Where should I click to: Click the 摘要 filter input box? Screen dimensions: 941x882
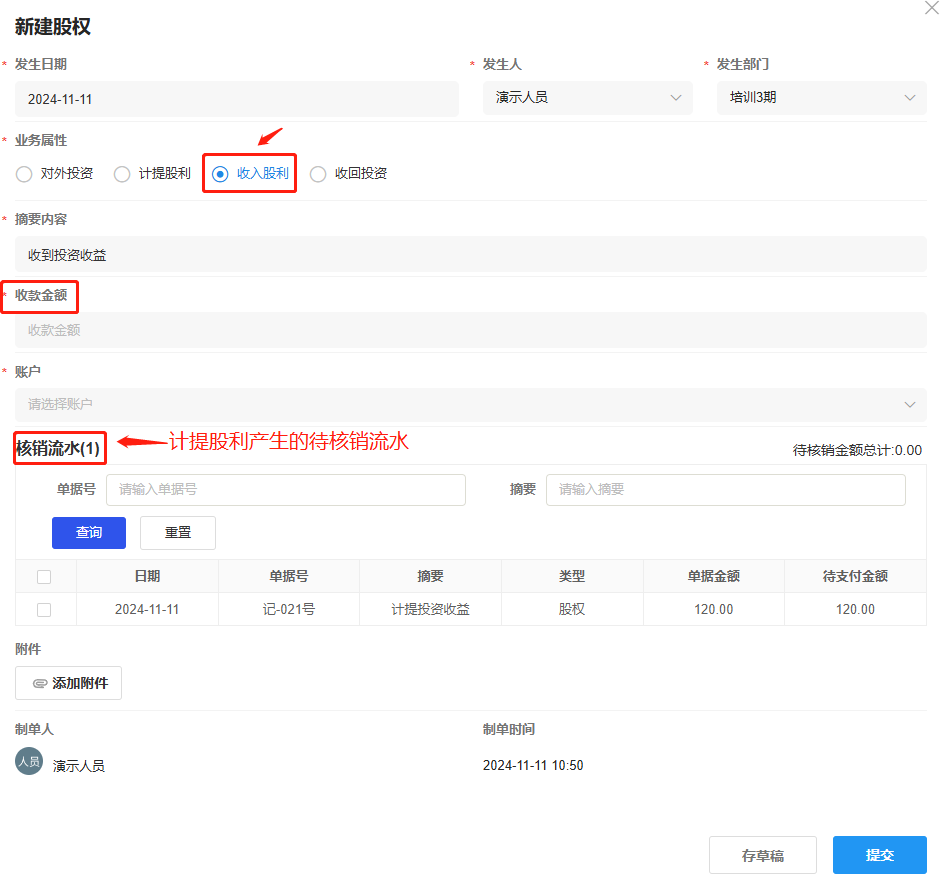pyautogui.click(x=725, y=490)
